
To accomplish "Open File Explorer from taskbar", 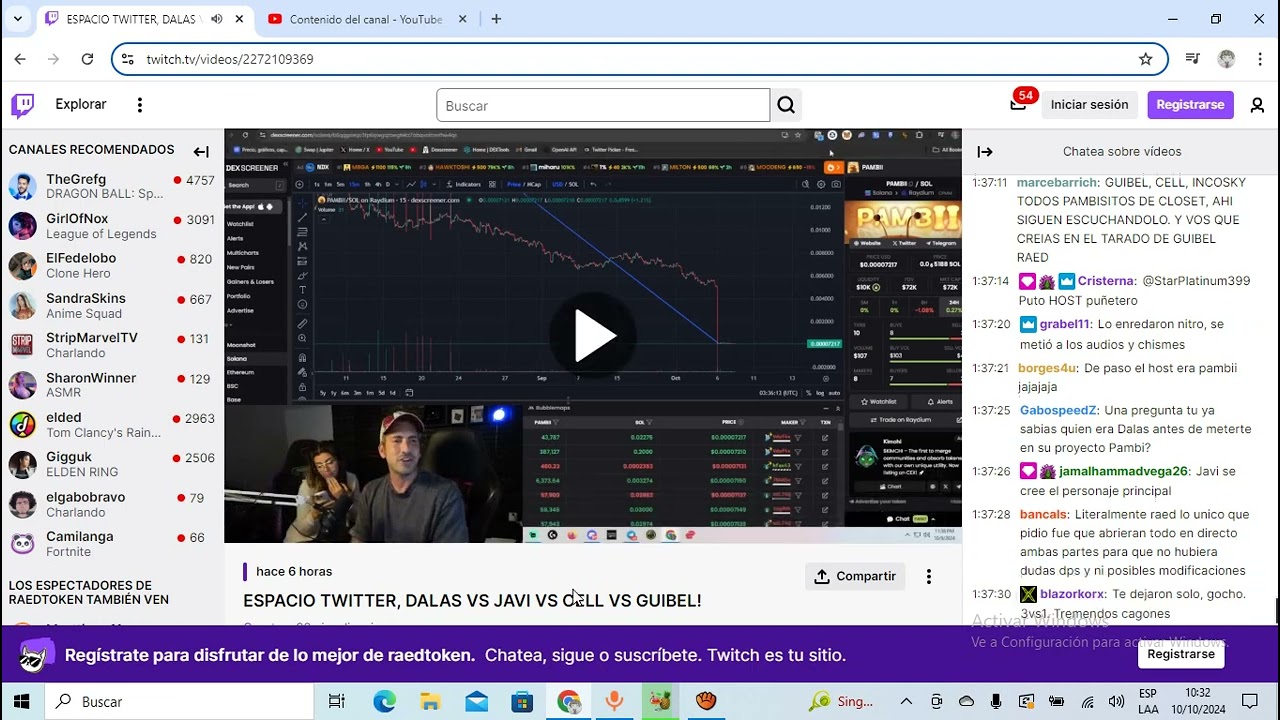I will tap(431, 701).
